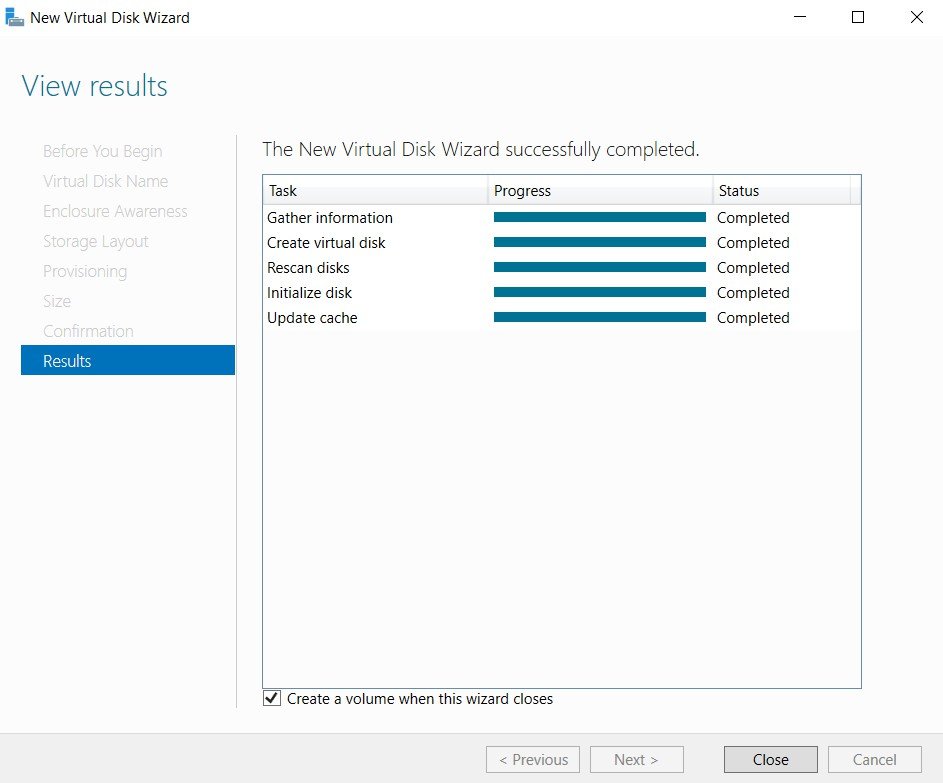Click the Close button
The height and width of the screenshot is (783, 943).
tap(770, 760)
